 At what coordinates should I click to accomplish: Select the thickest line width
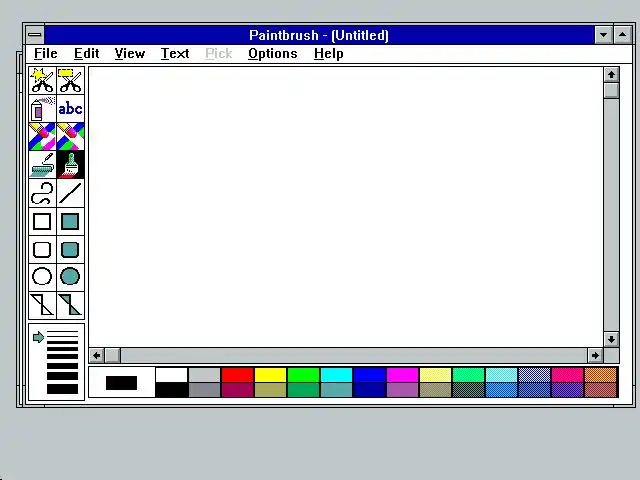coord(62,389)
